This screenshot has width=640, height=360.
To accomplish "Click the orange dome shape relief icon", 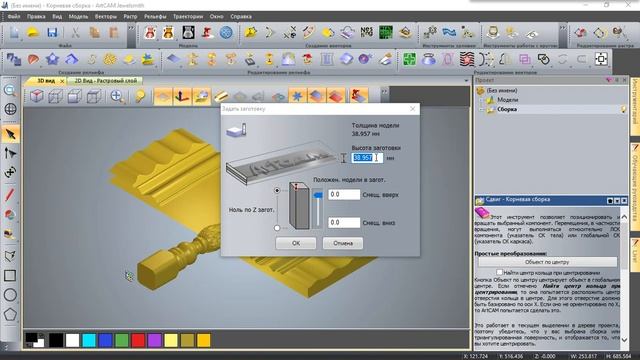I will (33, 59).
